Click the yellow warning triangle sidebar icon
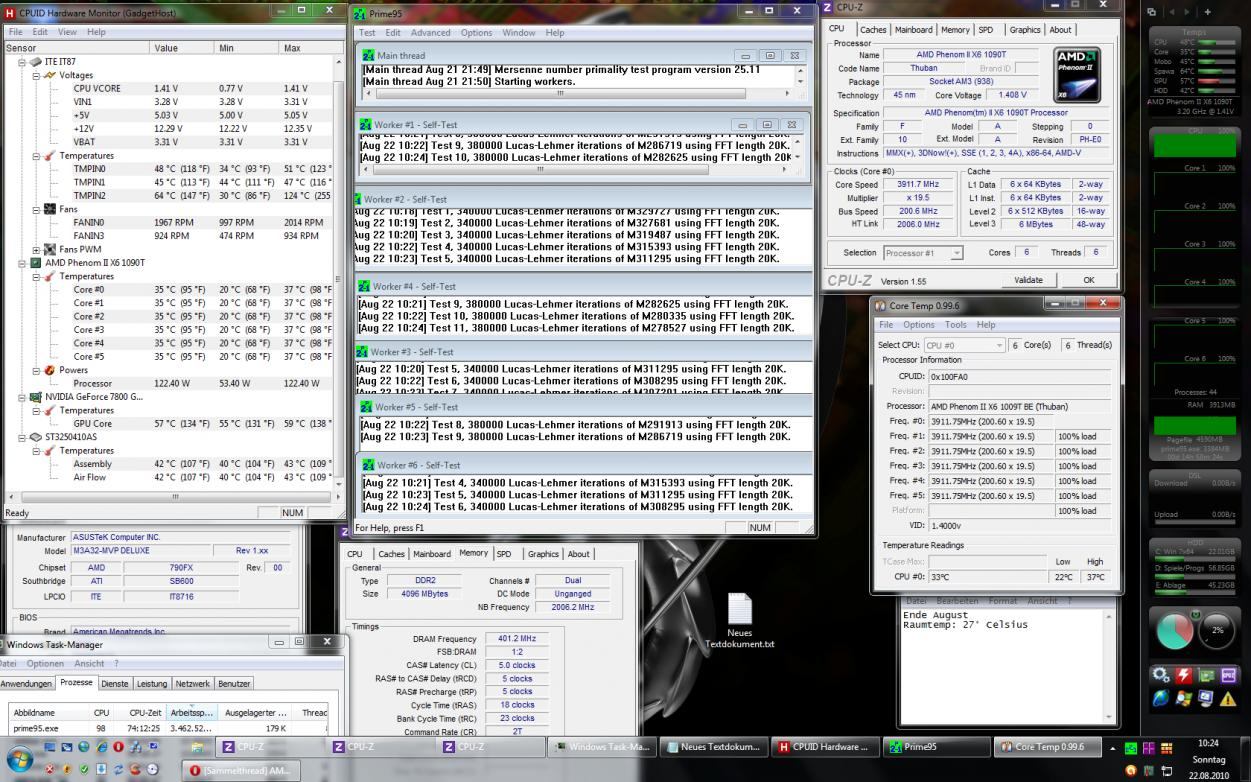The width and height of the screenshot is (1251, 782). click(1228, 699)
